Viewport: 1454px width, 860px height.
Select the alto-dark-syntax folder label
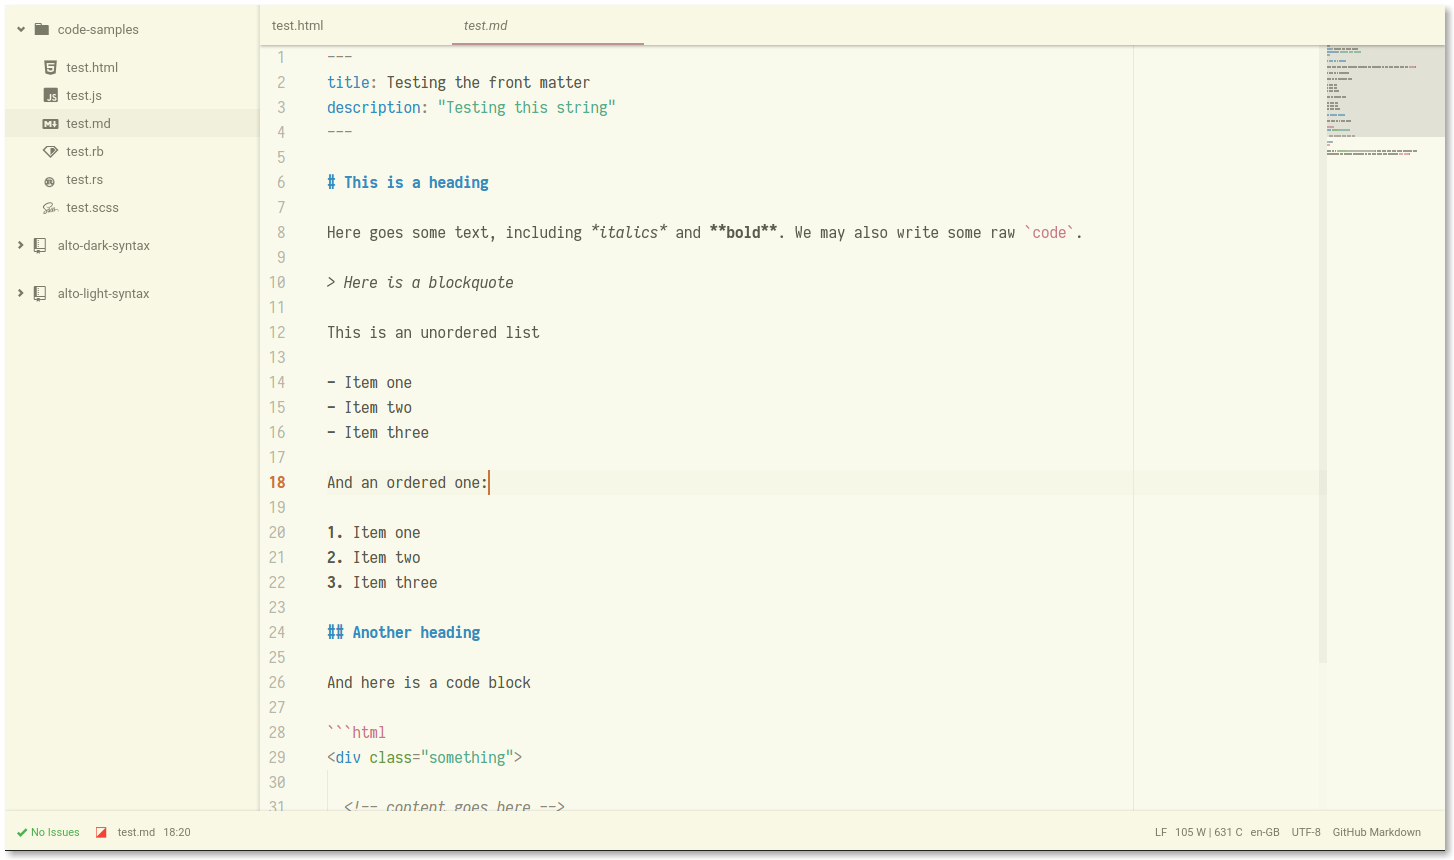pyautogui.click(x=104, y=245)
